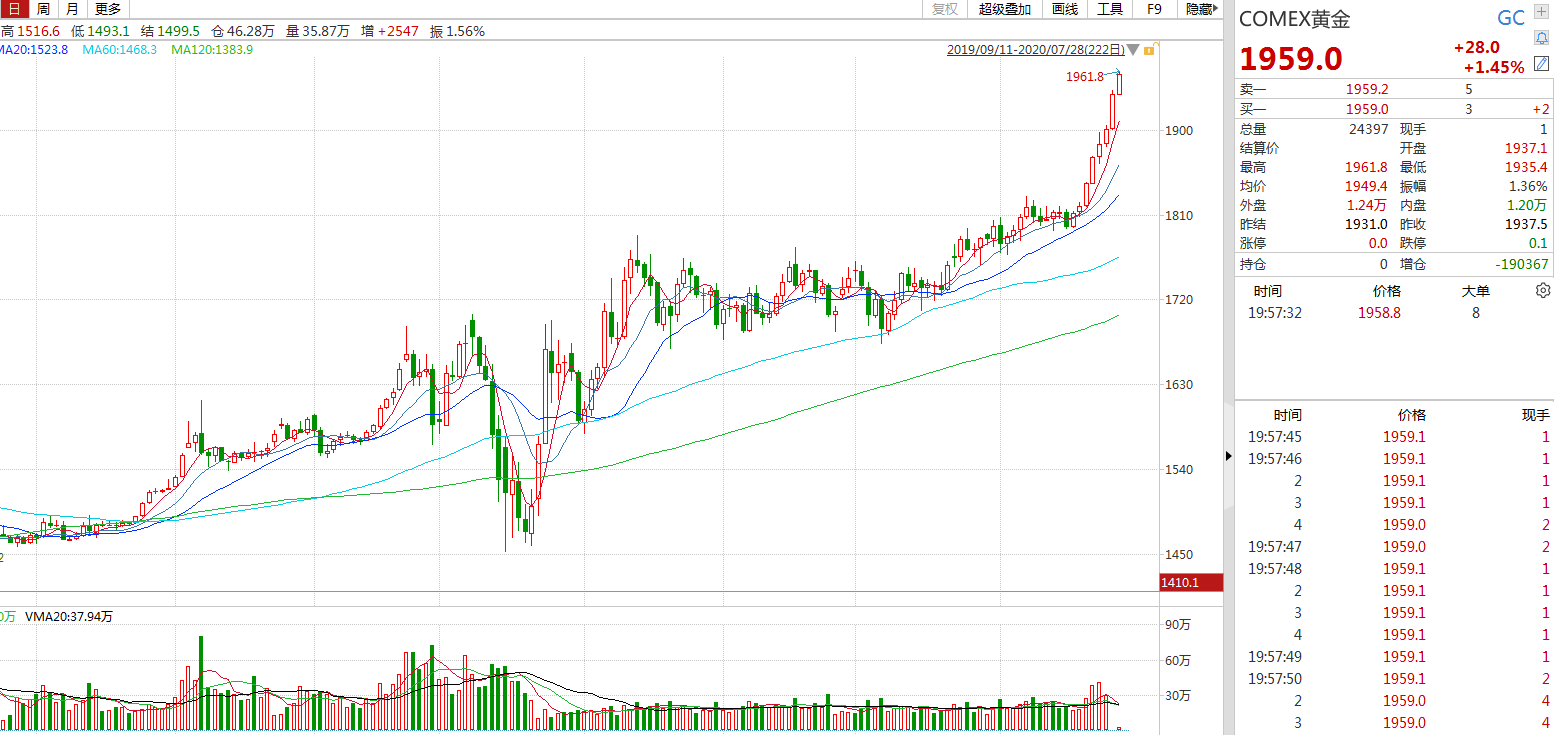The height and width of the screenshot is (735, 1554).
Task: Click the 增 +2547 header value
Action: click(390, 31)
